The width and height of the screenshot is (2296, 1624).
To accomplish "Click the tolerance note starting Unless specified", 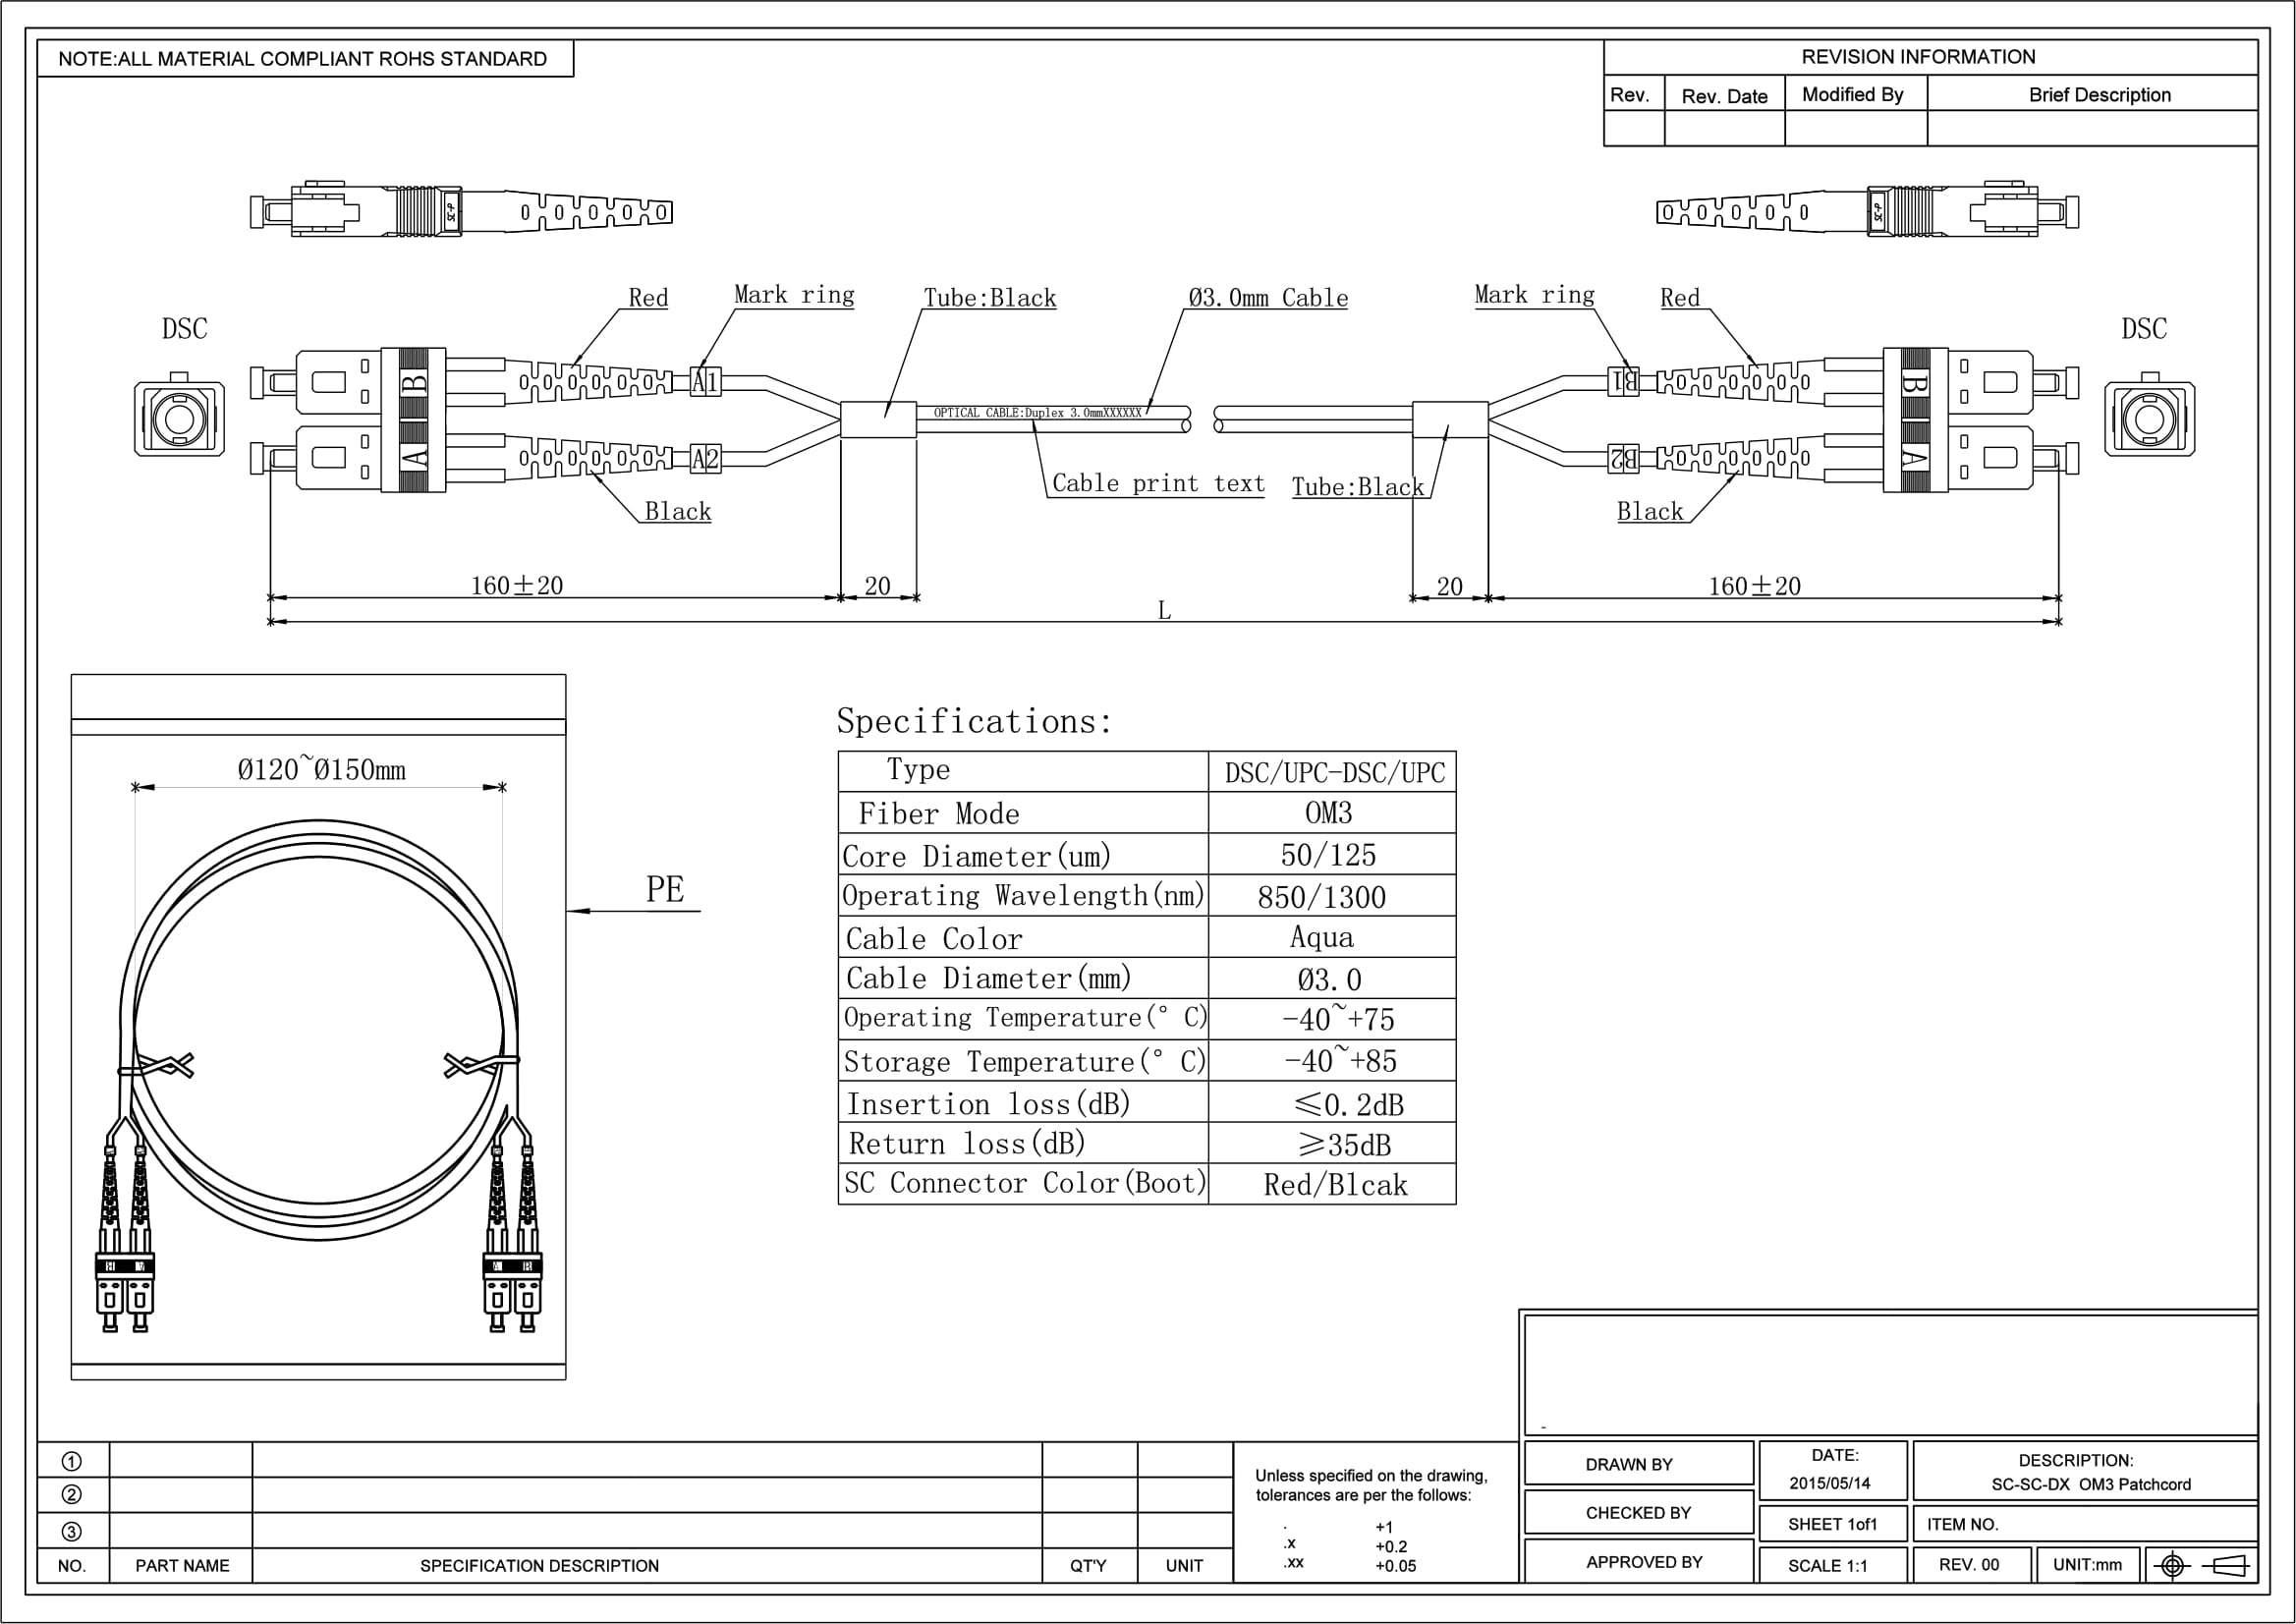I will (x=1371, y=1485).
